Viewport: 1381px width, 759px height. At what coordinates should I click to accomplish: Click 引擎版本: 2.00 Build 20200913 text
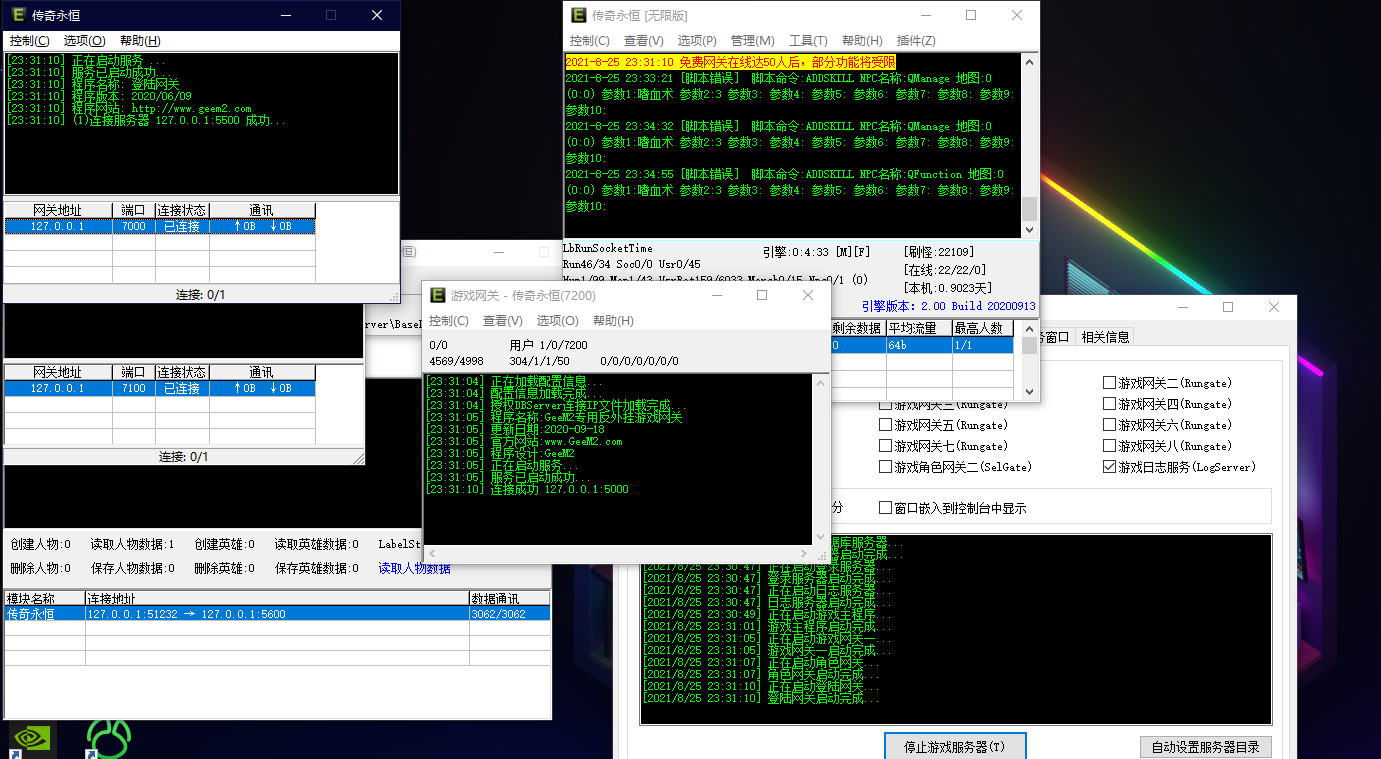click(x=948, y=306)
